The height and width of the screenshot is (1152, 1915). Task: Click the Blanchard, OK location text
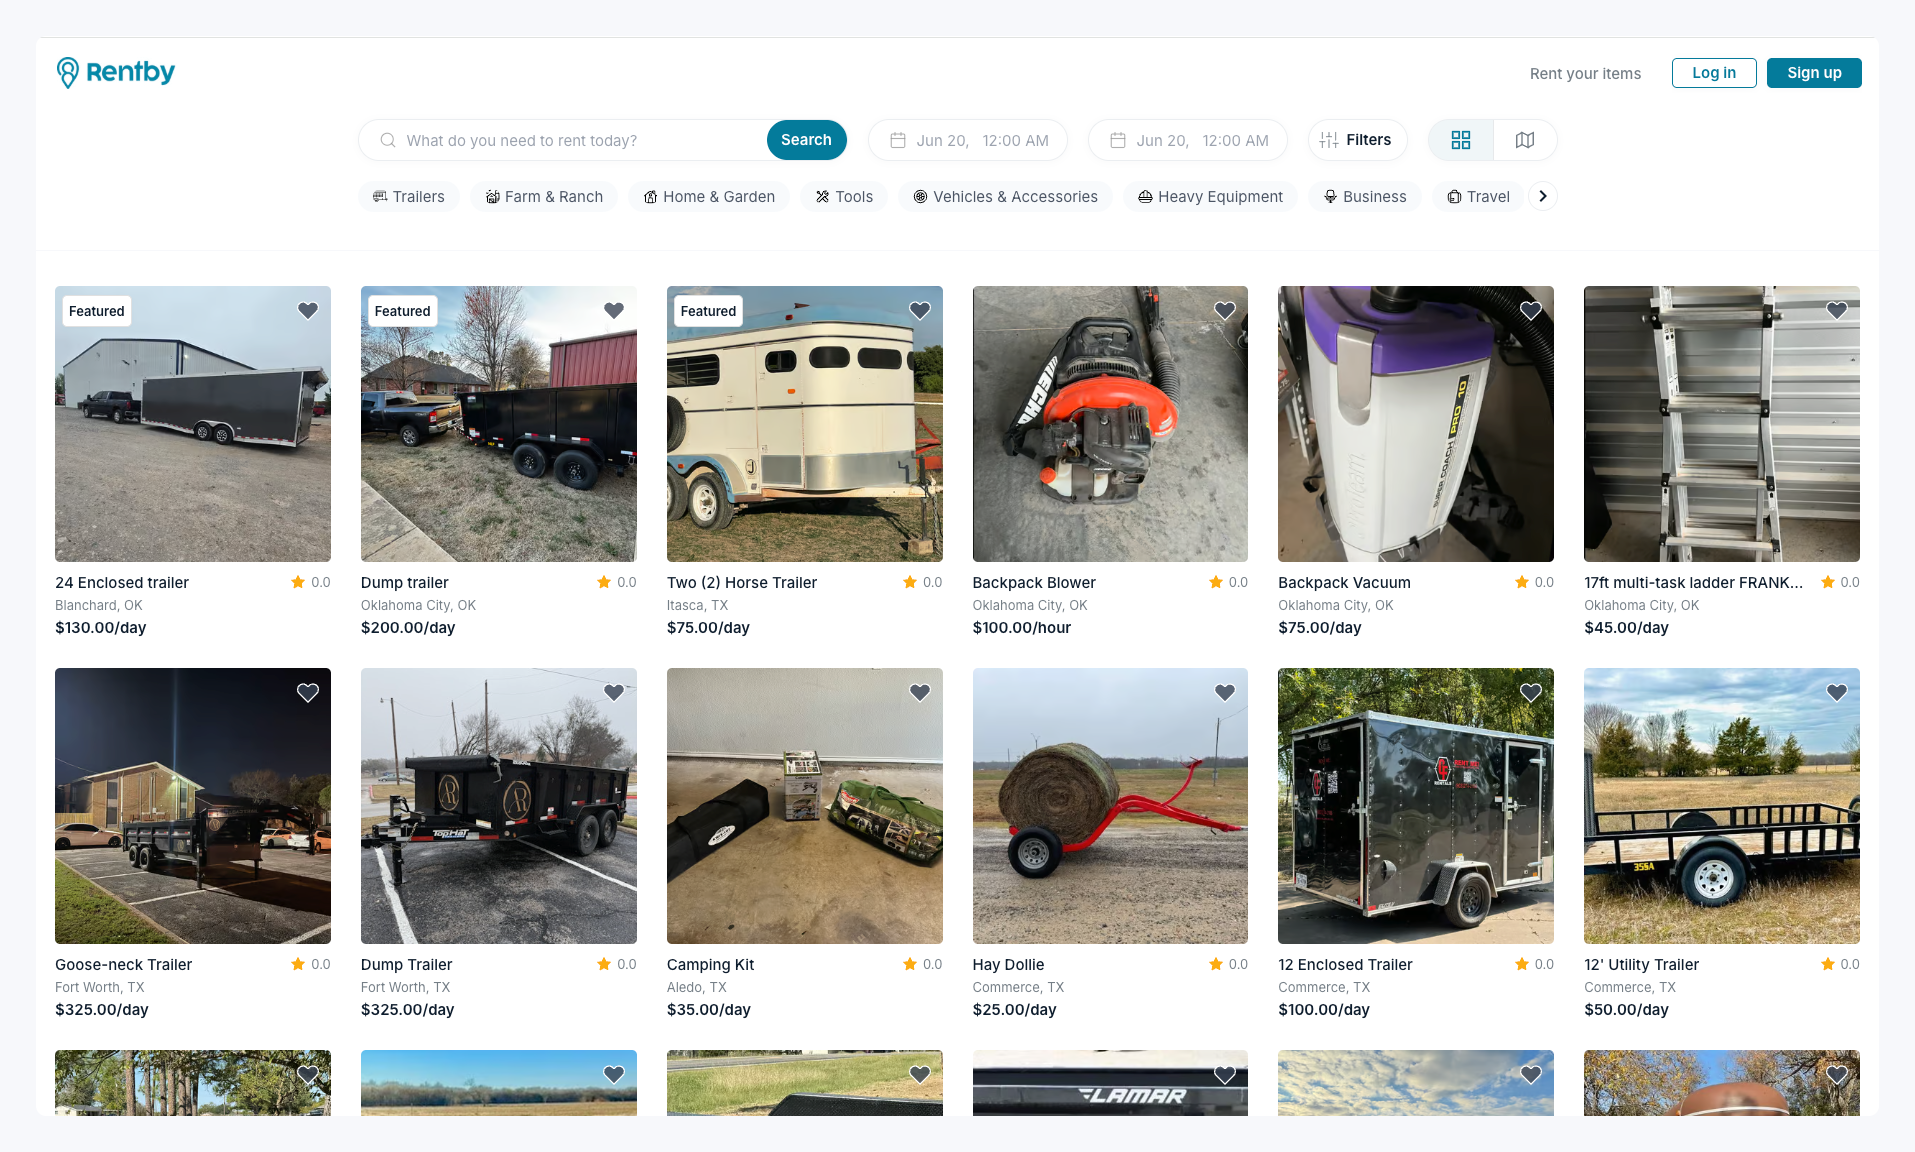[x=99, y=606]
